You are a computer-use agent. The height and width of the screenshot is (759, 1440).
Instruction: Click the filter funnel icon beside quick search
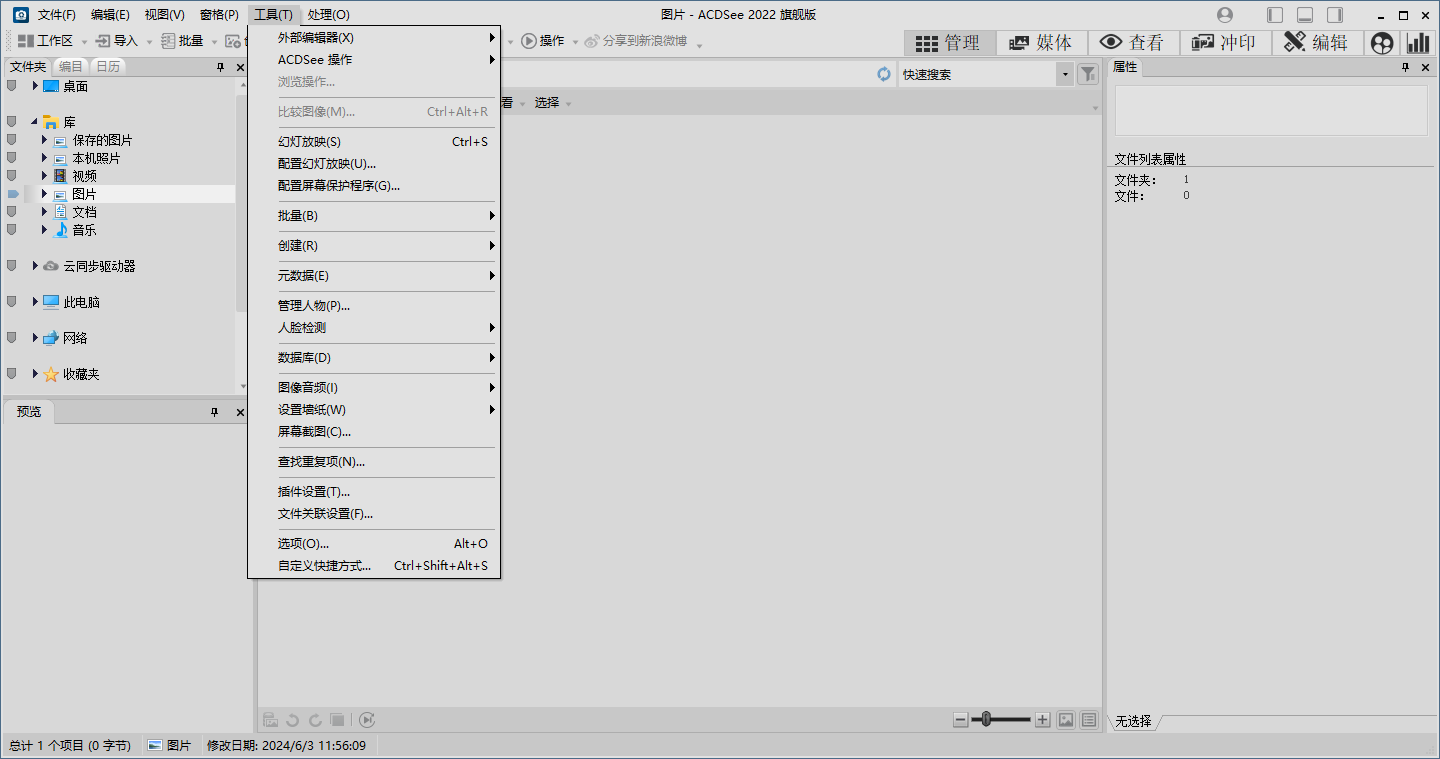click(x=1088, y=74)
